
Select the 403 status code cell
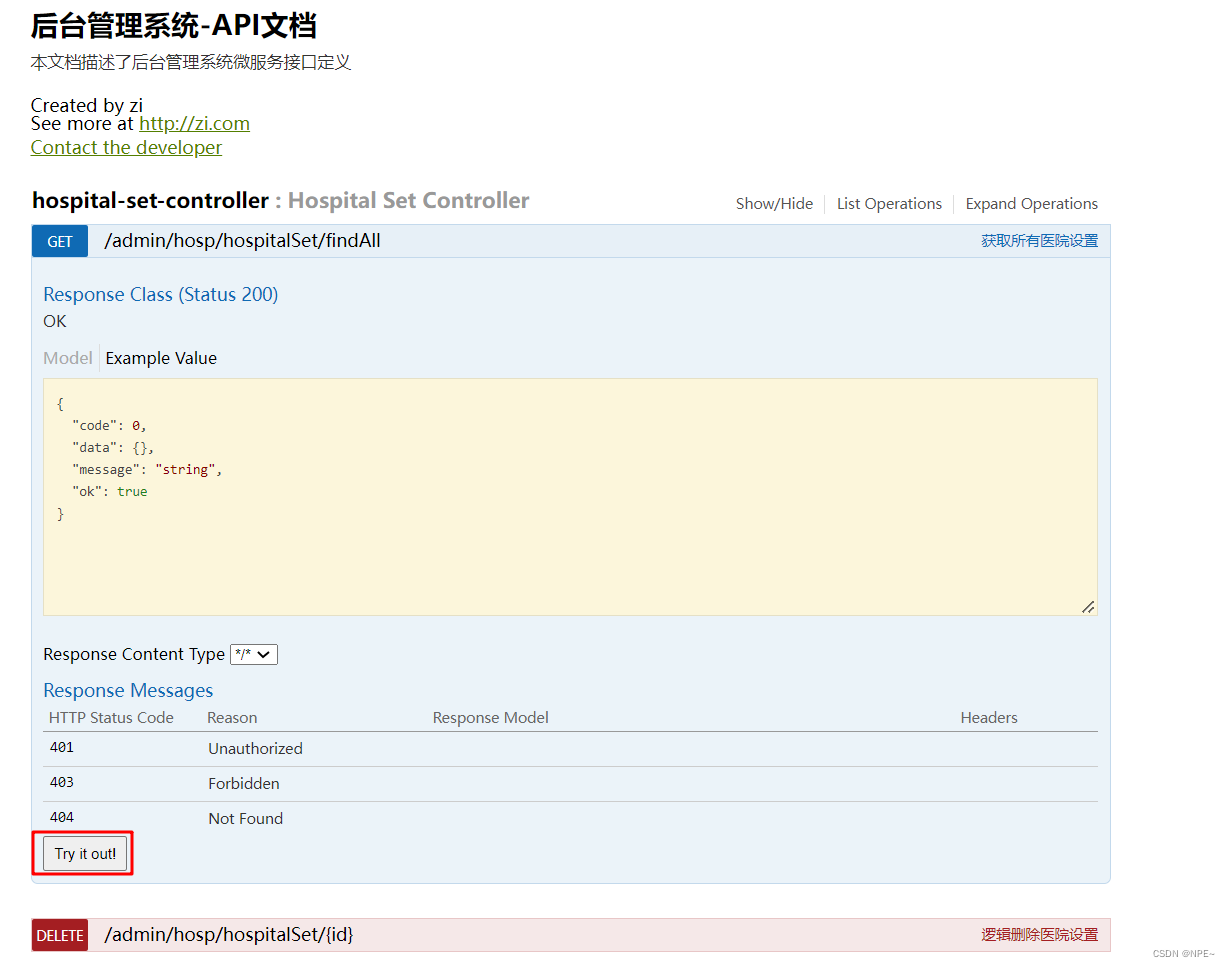62,783
